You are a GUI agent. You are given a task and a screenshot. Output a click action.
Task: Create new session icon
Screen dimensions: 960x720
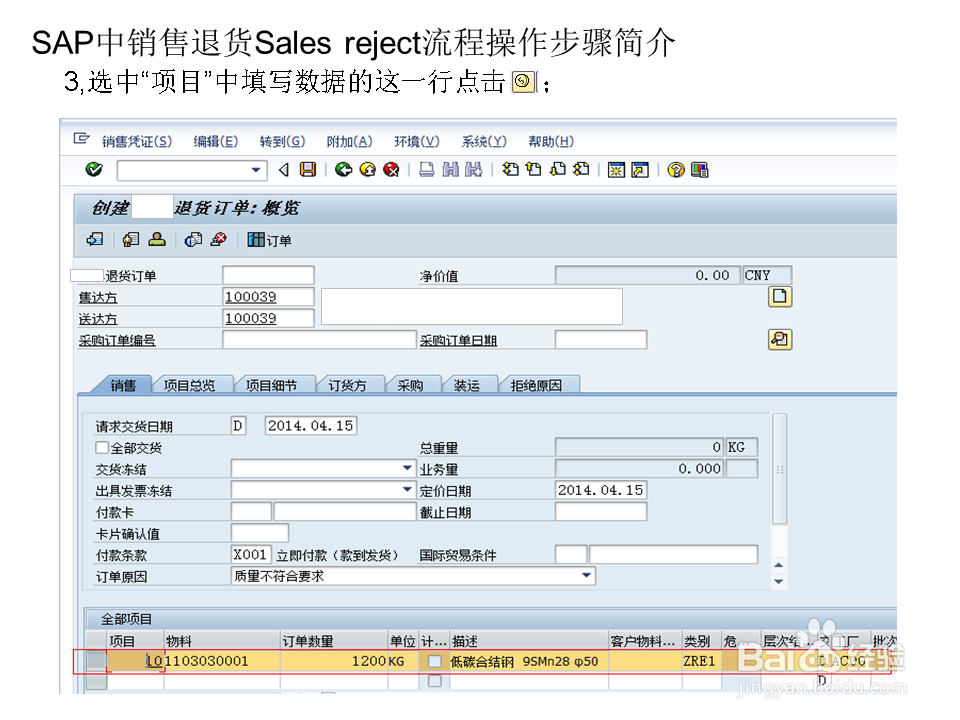[617, 170]
